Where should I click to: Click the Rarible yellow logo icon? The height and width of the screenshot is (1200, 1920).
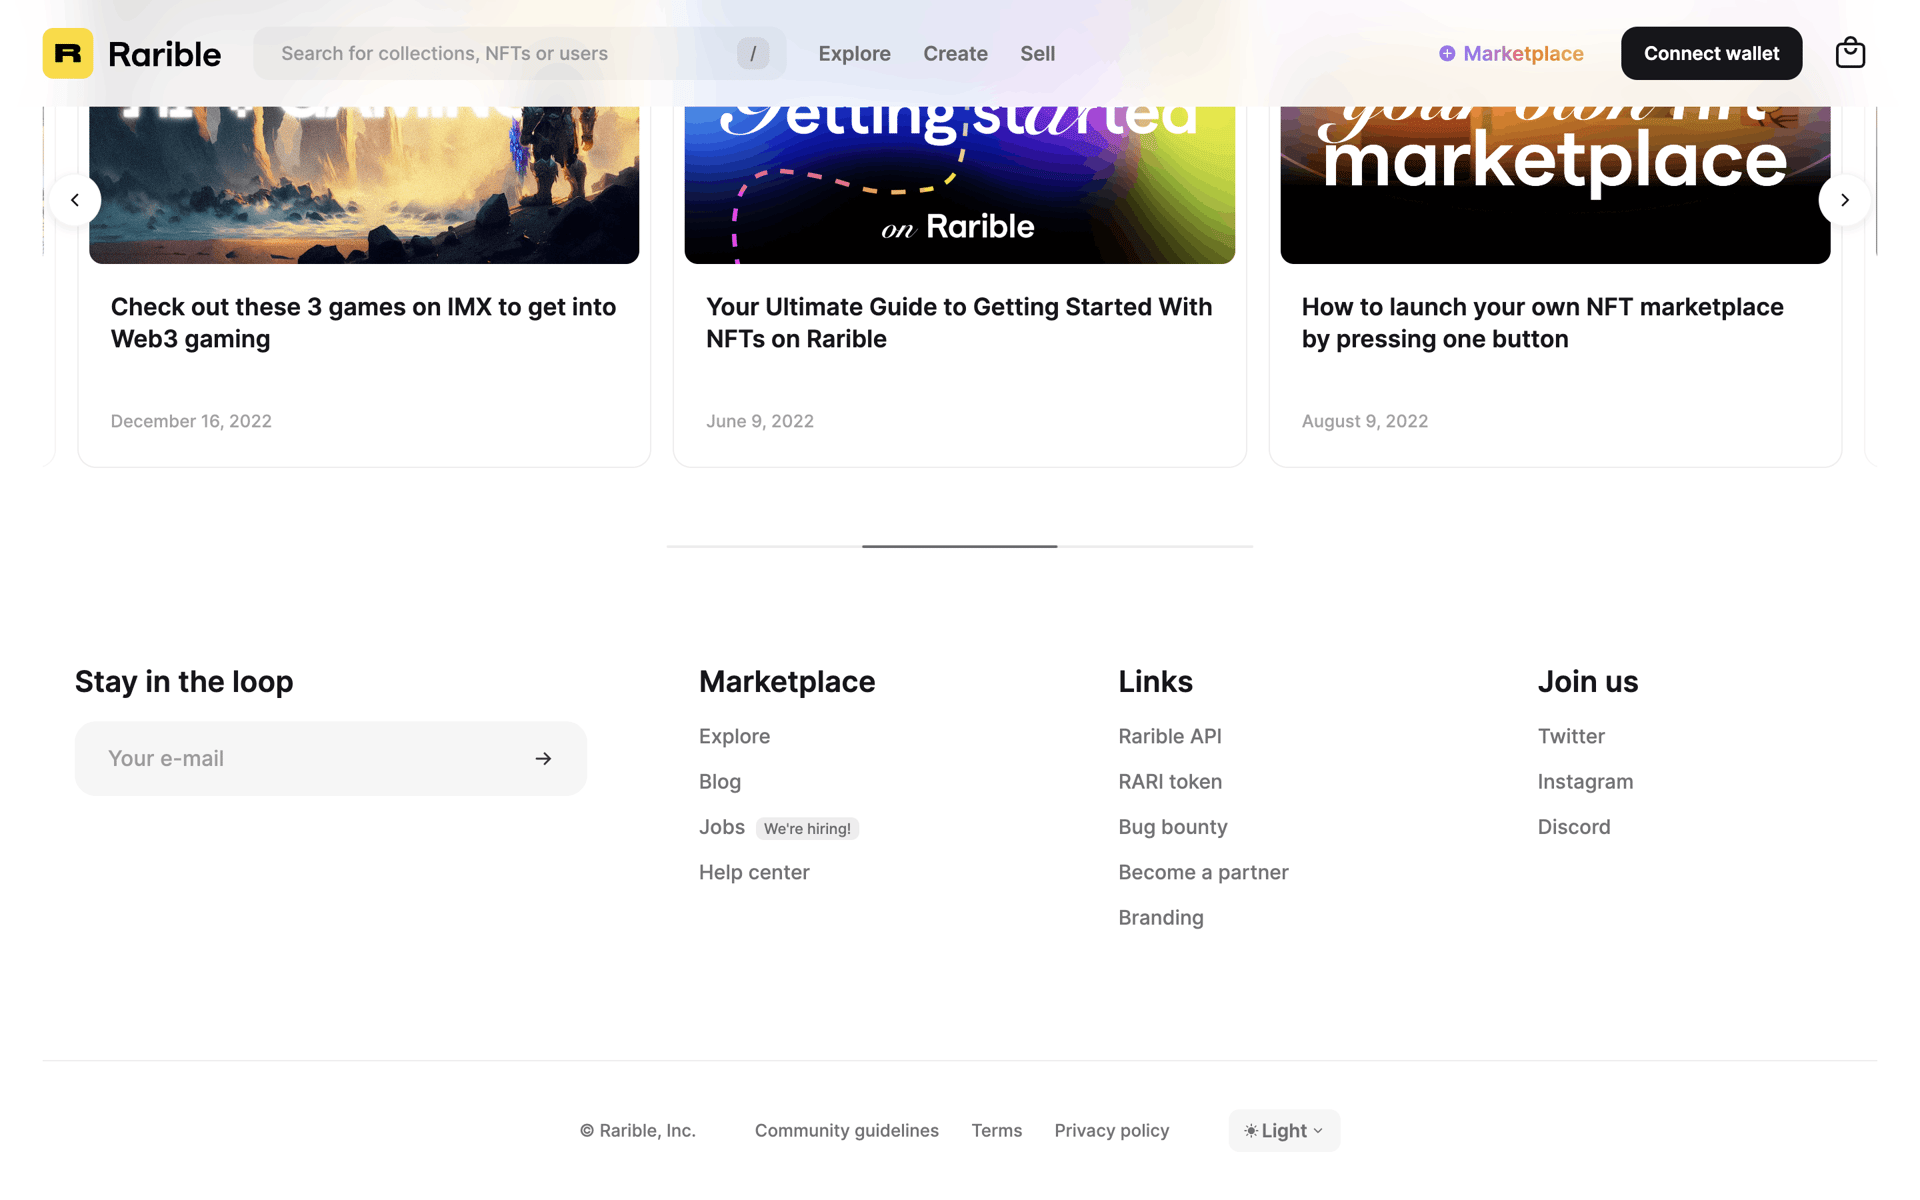(68, 53)
